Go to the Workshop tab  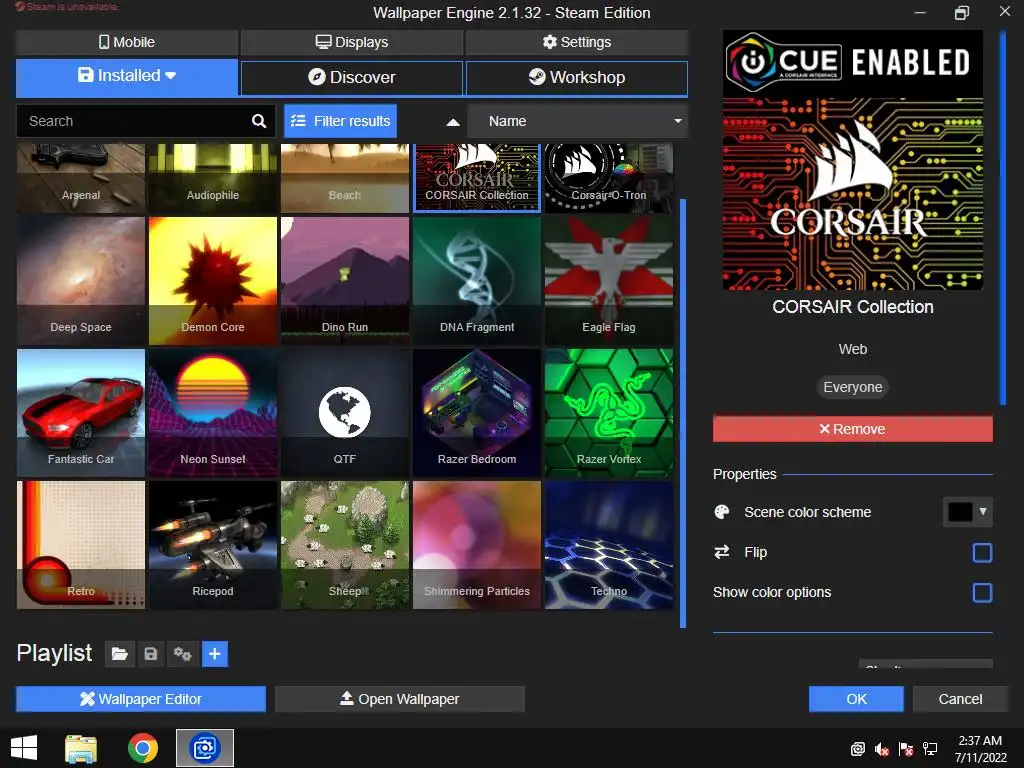[x=577, y=77]
